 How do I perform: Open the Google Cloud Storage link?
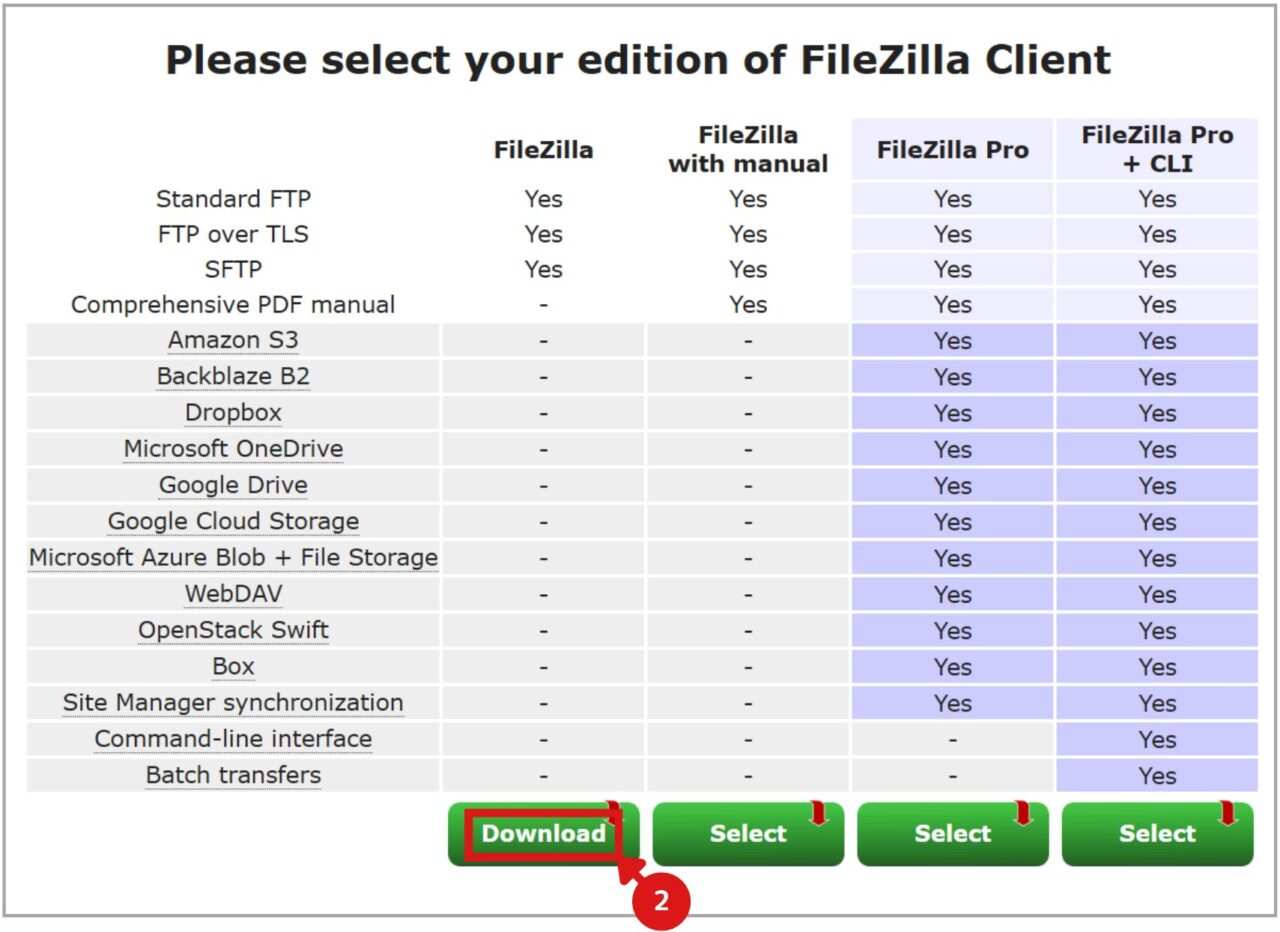(233, 521)
